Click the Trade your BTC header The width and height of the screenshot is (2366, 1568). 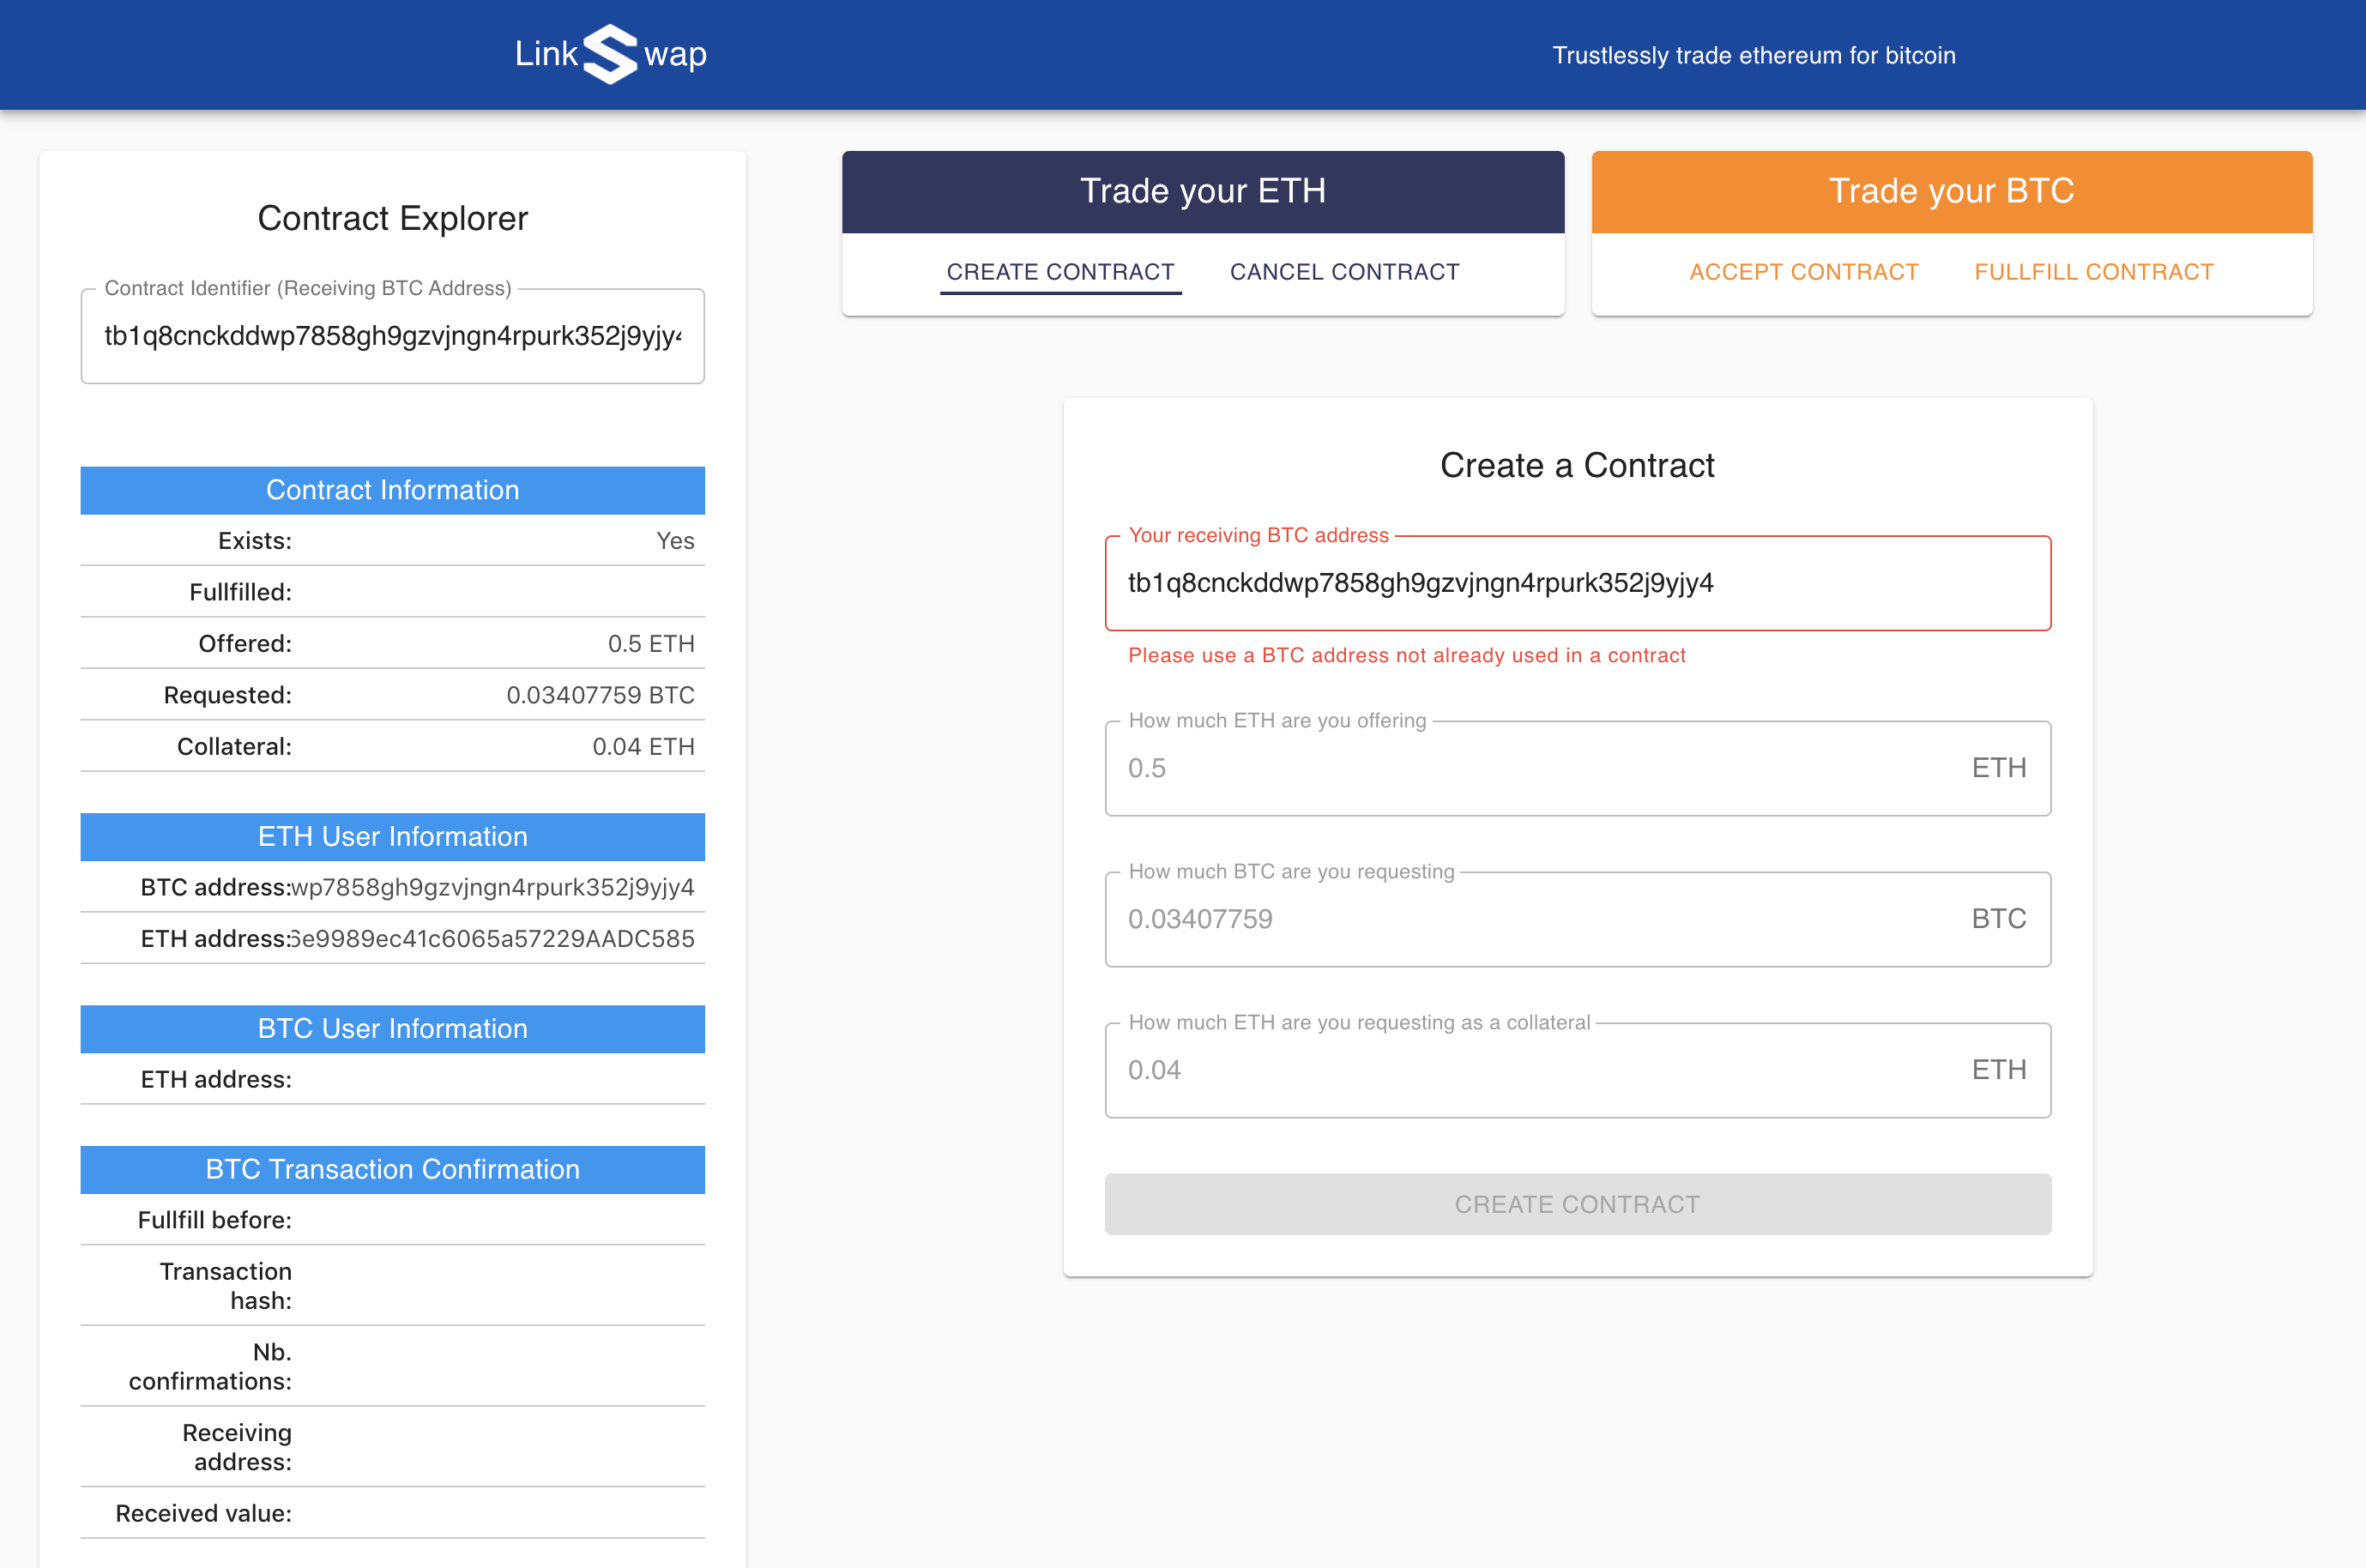(1950, 191)
